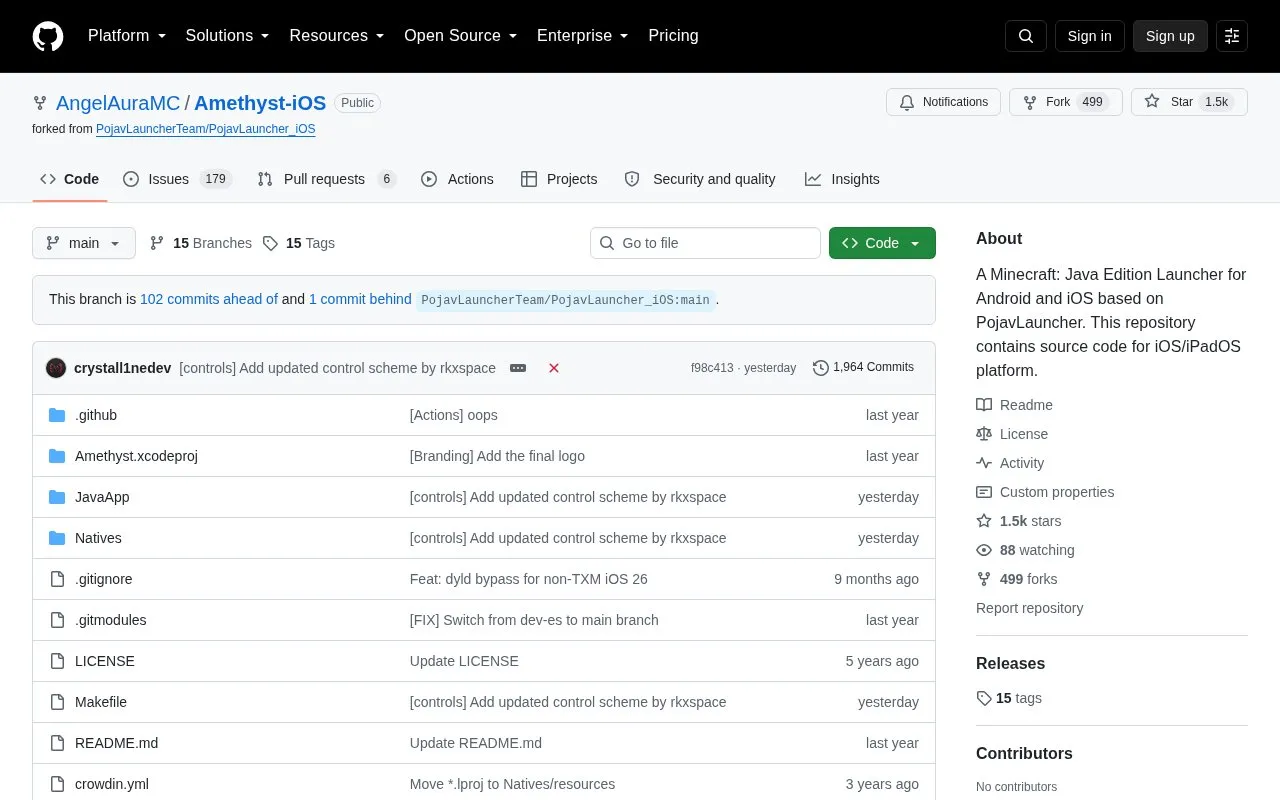Click the Sign in button

click(x=1089, y=36)
